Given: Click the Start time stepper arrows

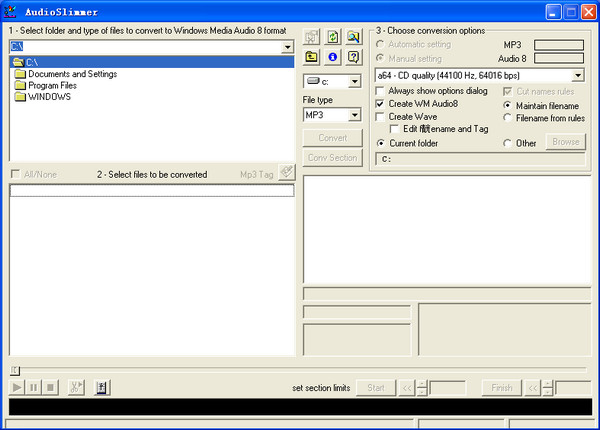Looking at the screenshot, I should 422,388.
